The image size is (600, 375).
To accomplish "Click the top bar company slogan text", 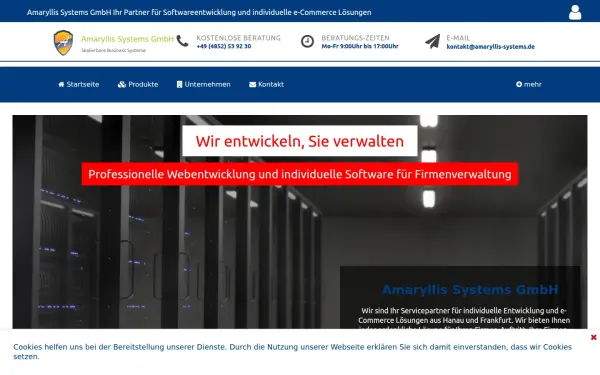I will coord(199,12).
